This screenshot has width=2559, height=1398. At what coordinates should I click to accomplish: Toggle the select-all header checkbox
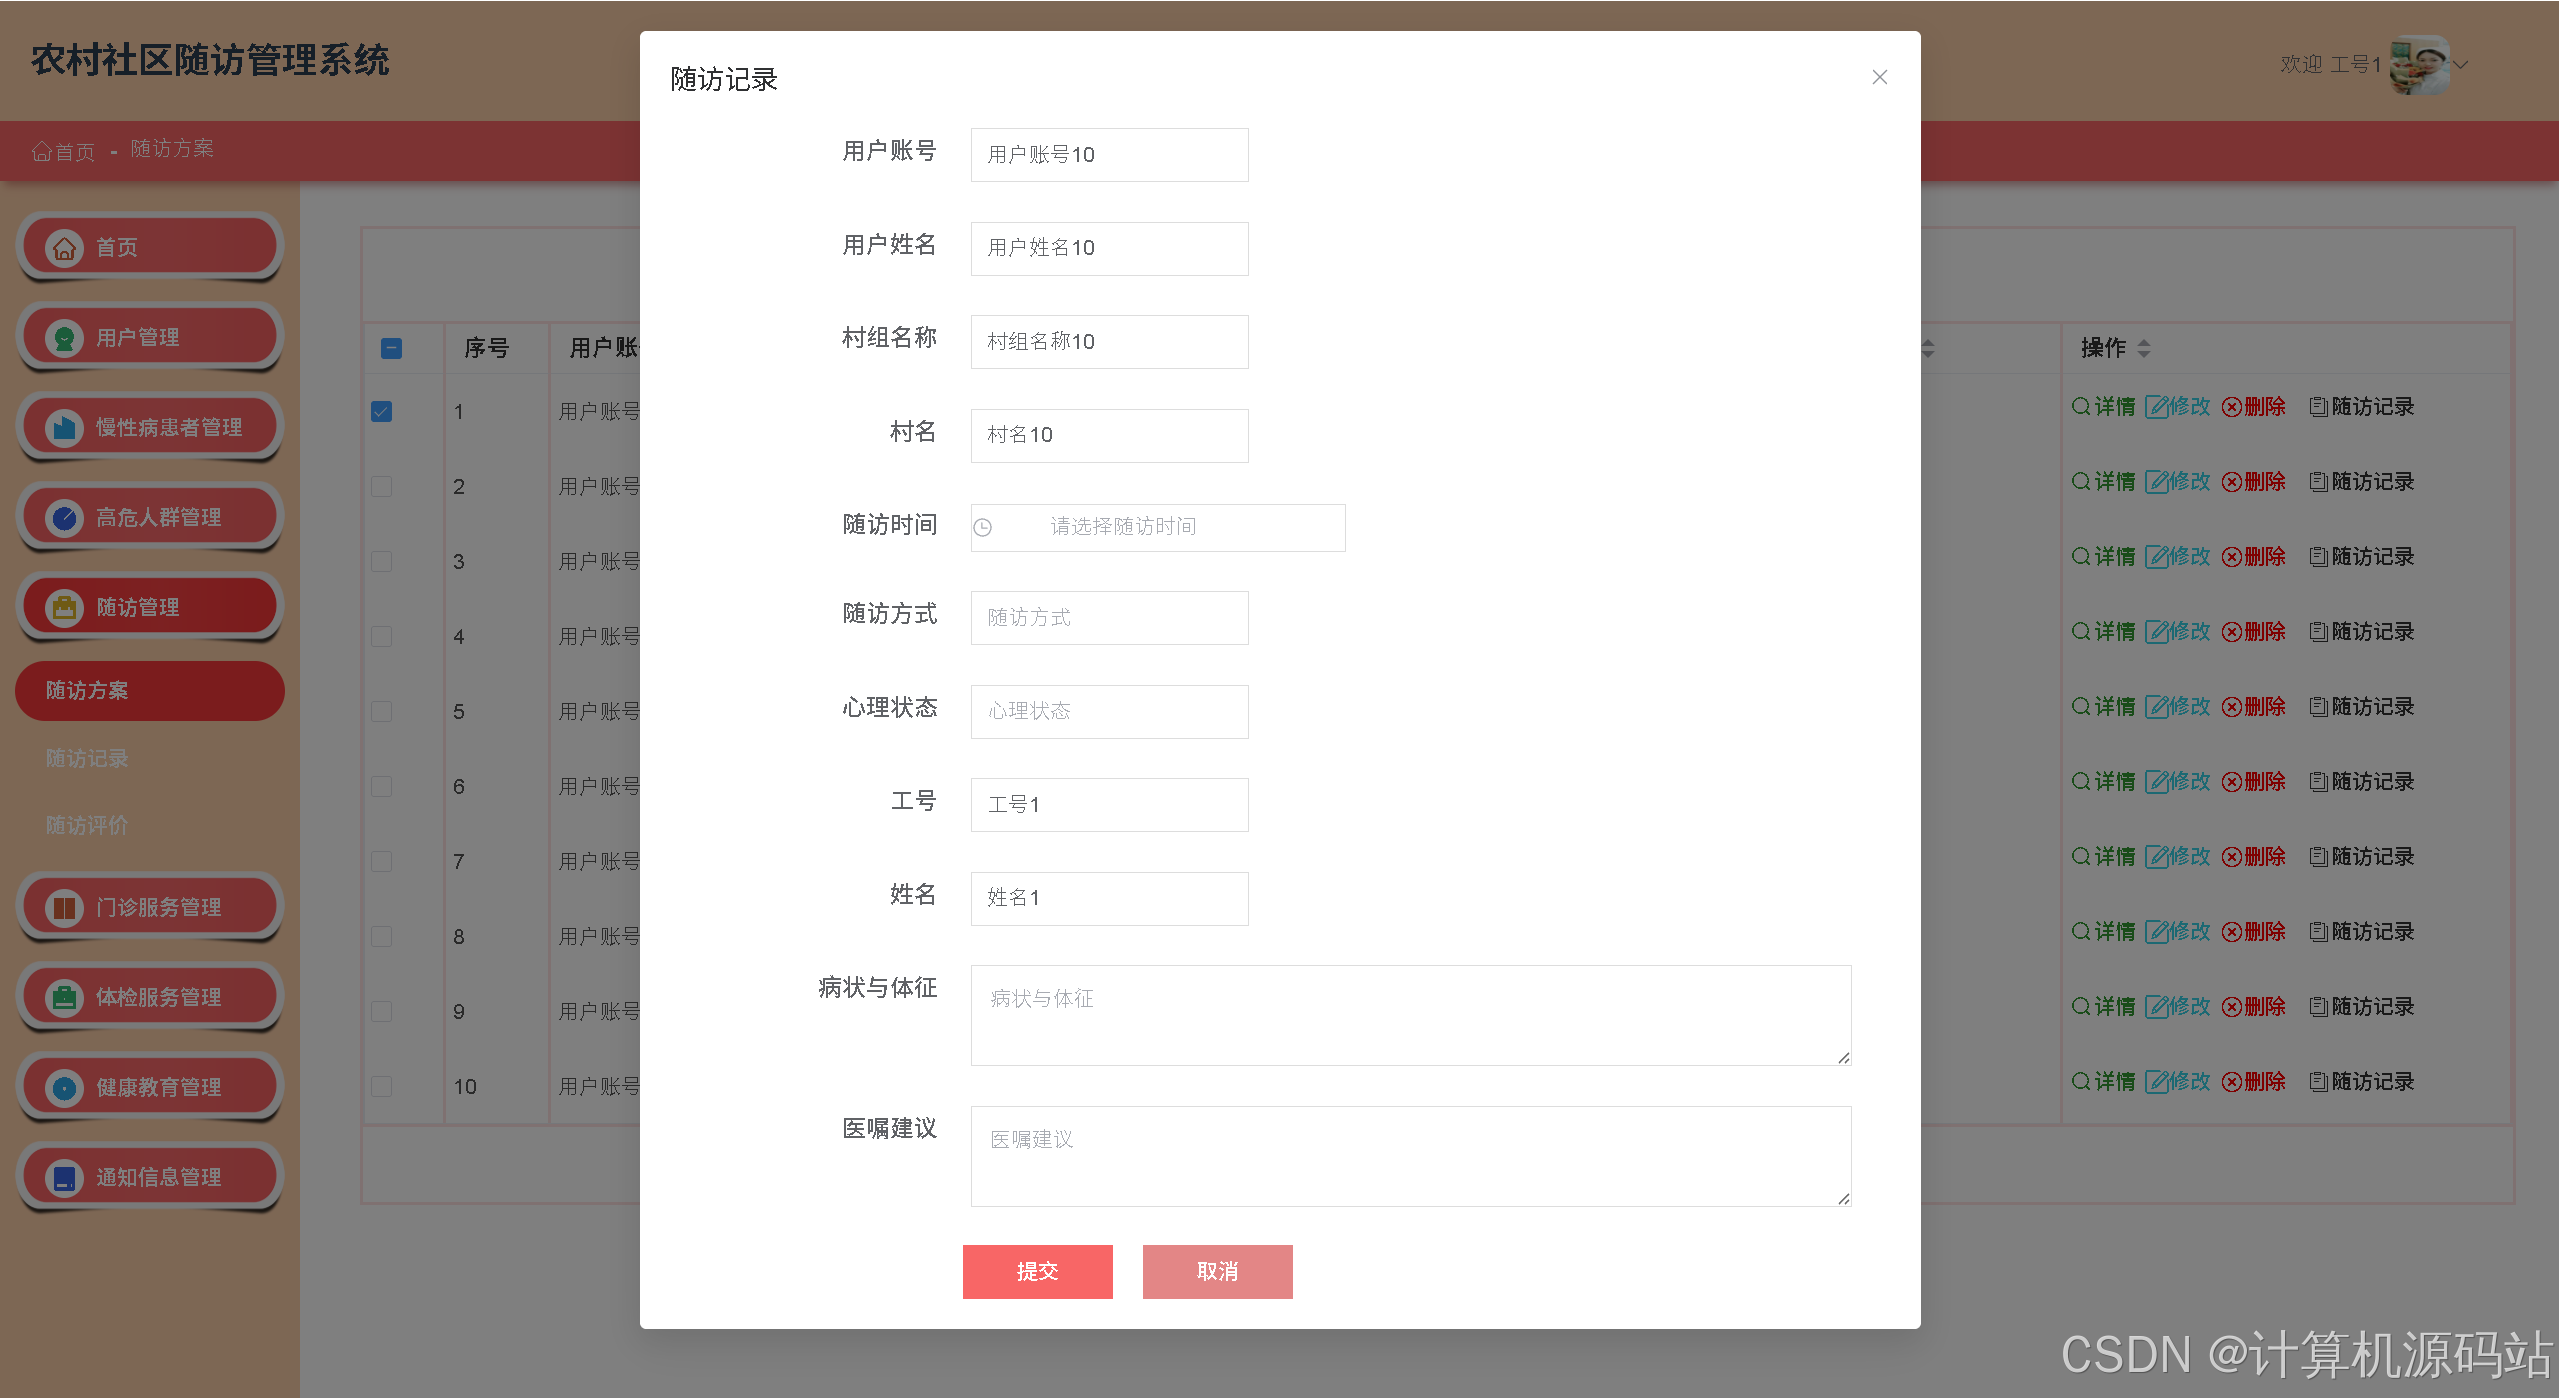coord(391,348)
